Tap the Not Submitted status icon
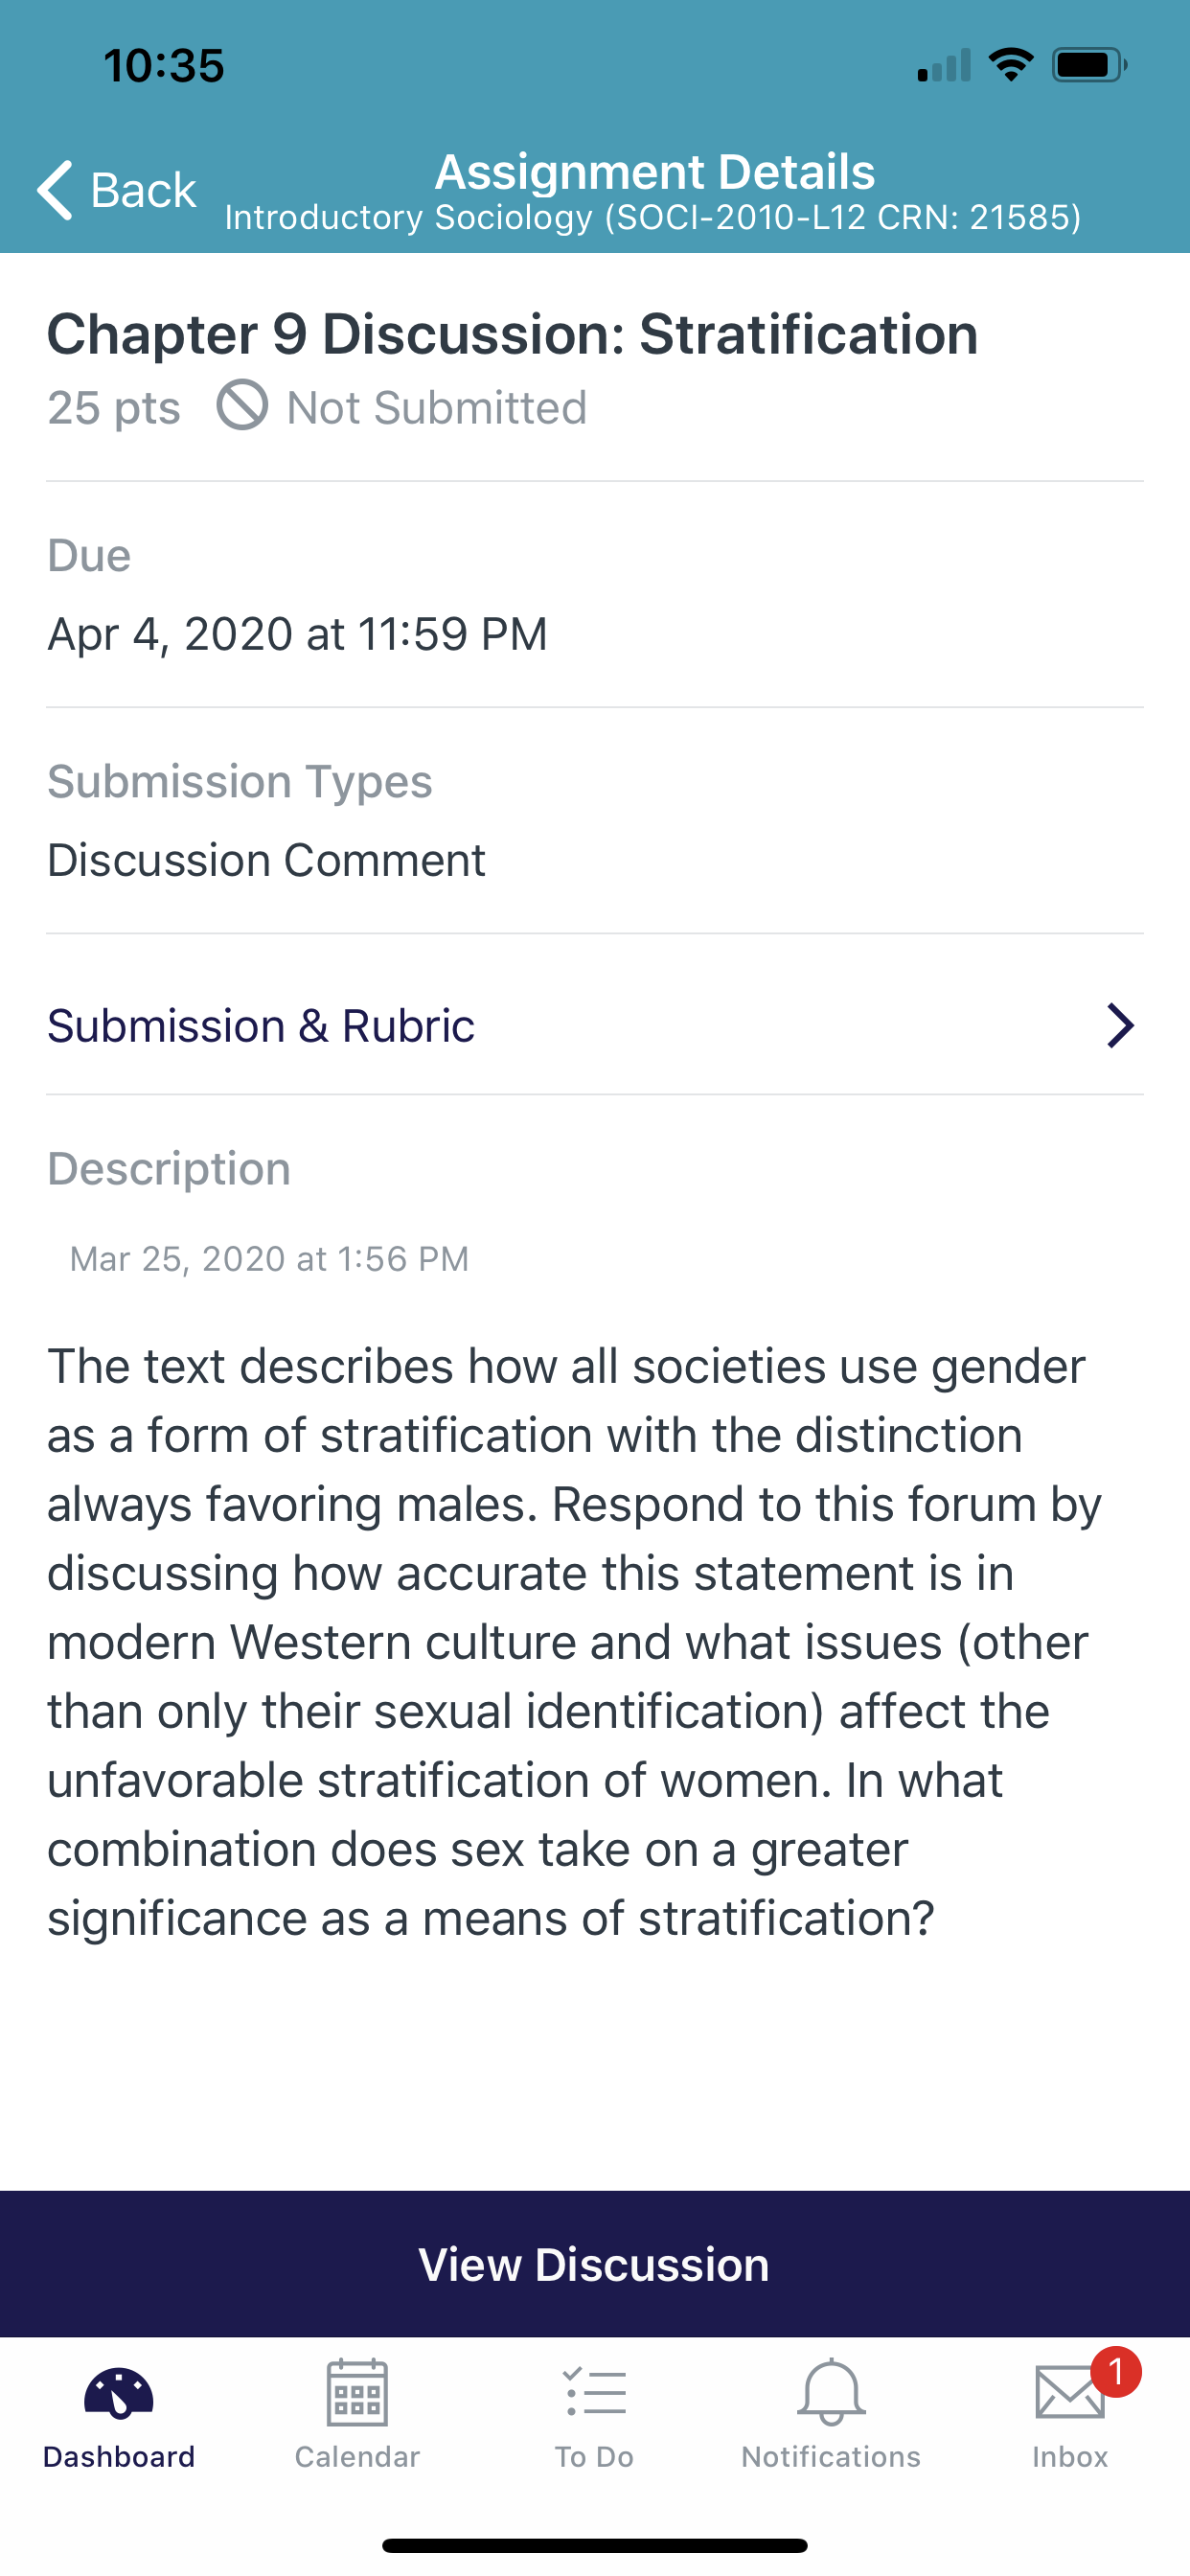1190x2576 pixels. 242,406
